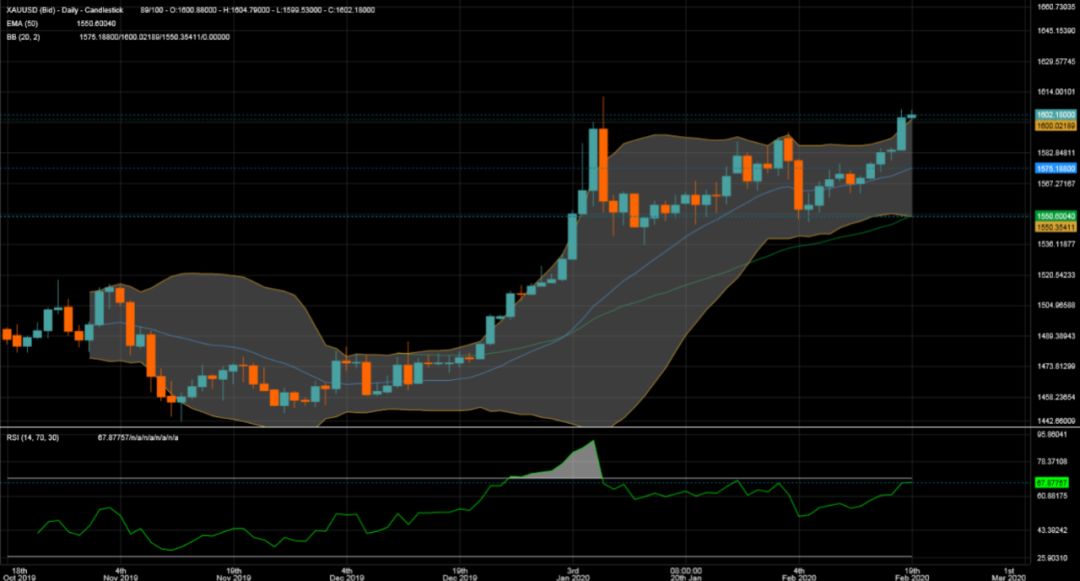This screenshot has width=1080, height=581.
Task: Click the Bollinger Bands values in header
Action: pos(154,37)
